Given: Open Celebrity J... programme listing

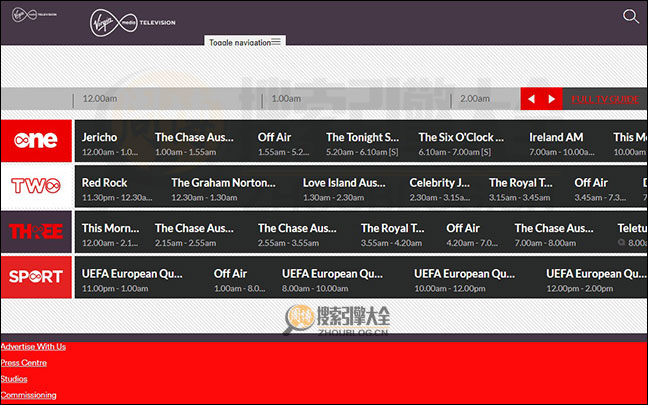Looking at the screenshot, I should [440, 189].
